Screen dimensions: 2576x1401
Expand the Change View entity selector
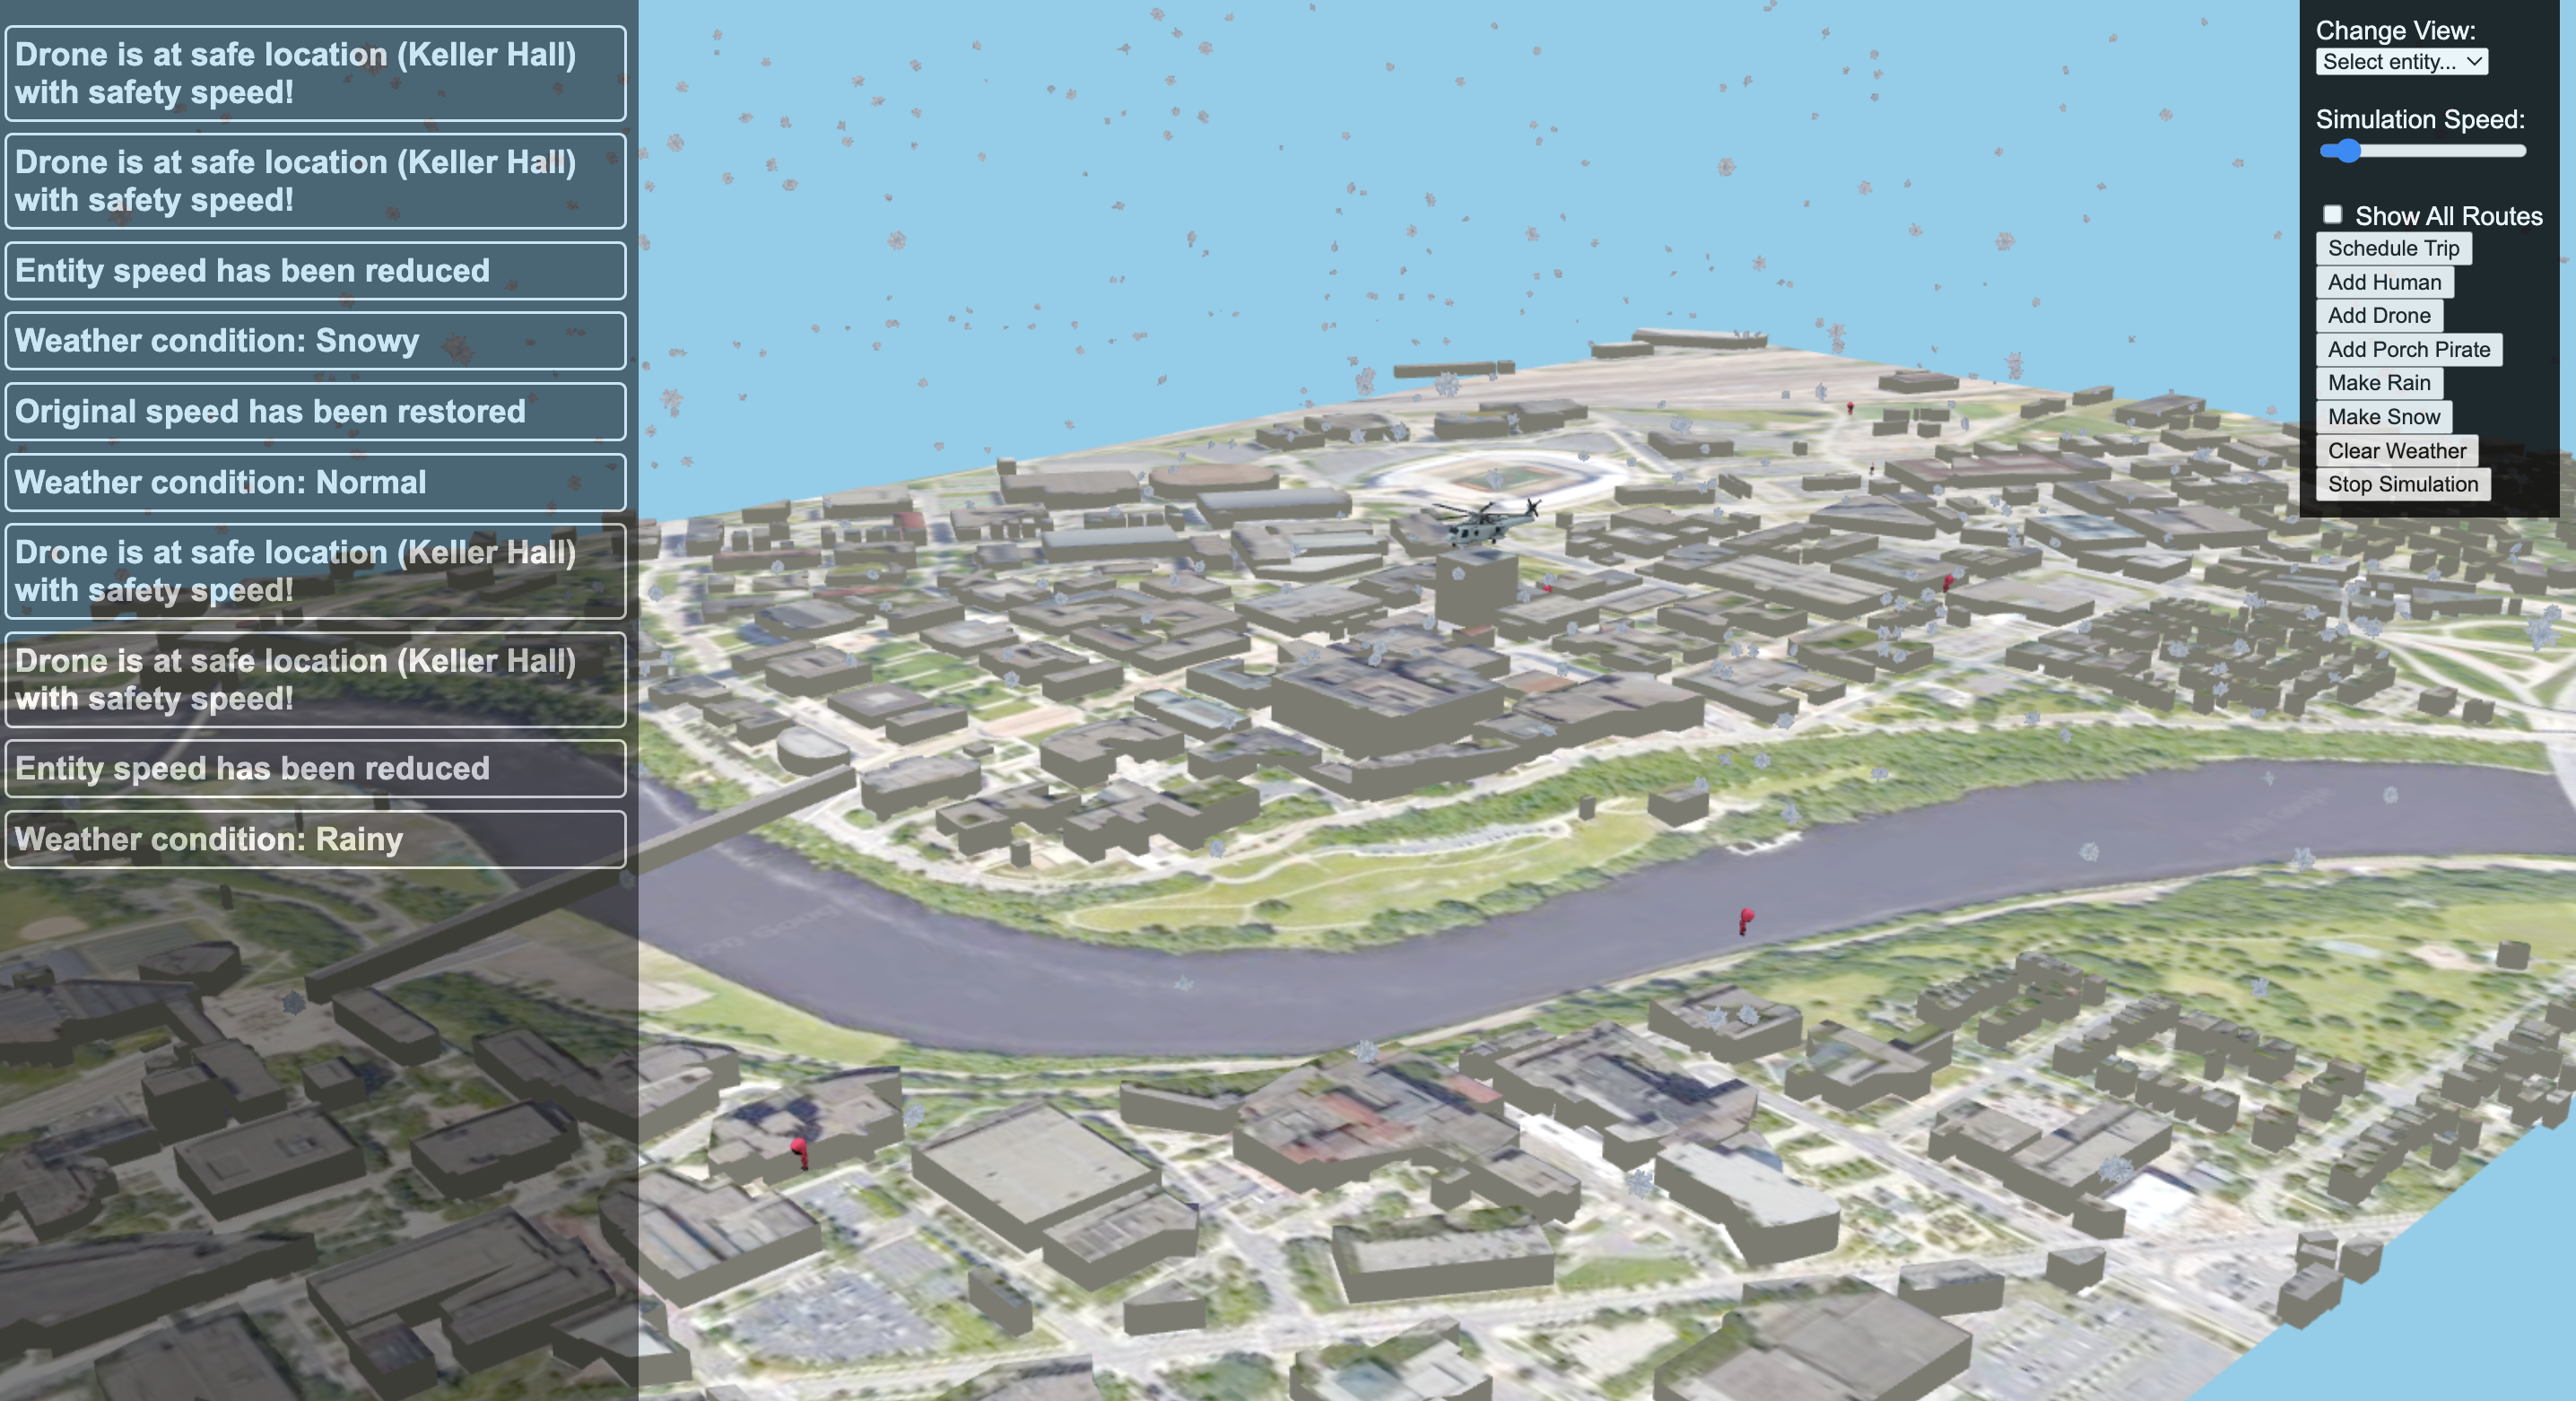coord(2401,62)
